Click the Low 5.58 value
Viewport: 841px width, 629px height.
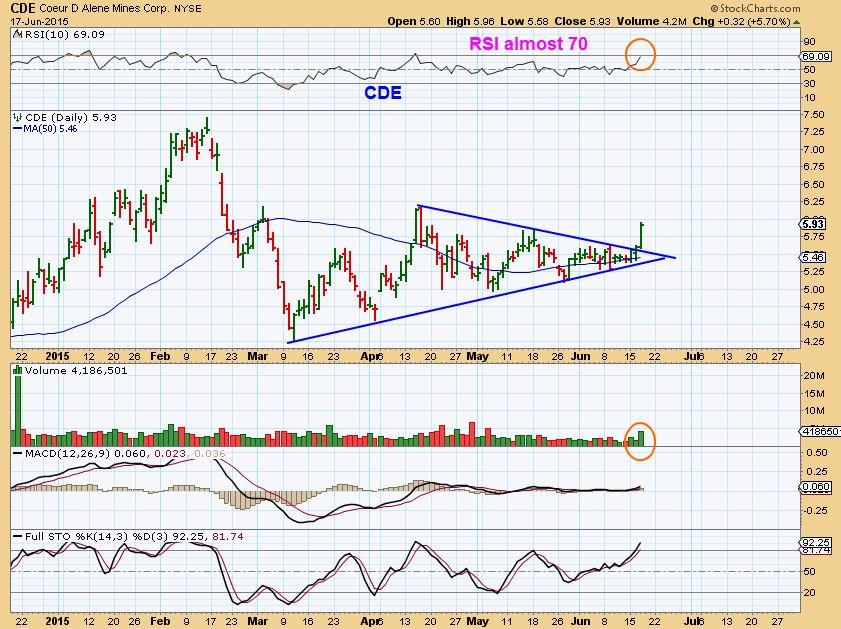[524, 21]
